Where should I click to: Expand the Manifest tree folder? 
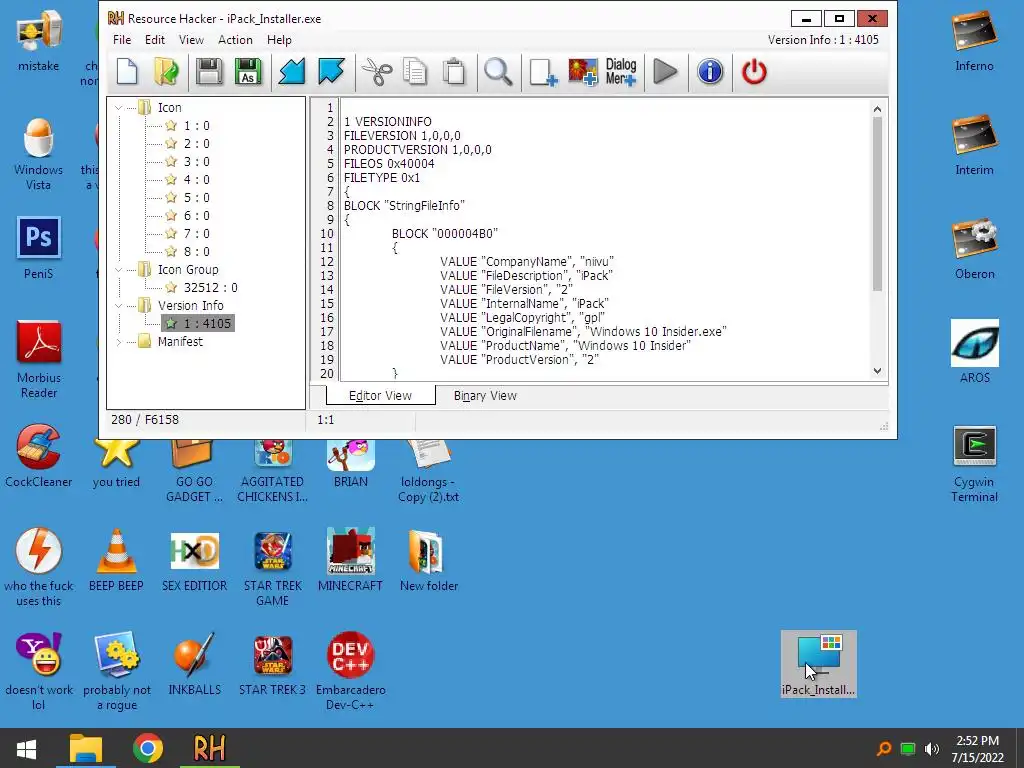pos(119,342)
